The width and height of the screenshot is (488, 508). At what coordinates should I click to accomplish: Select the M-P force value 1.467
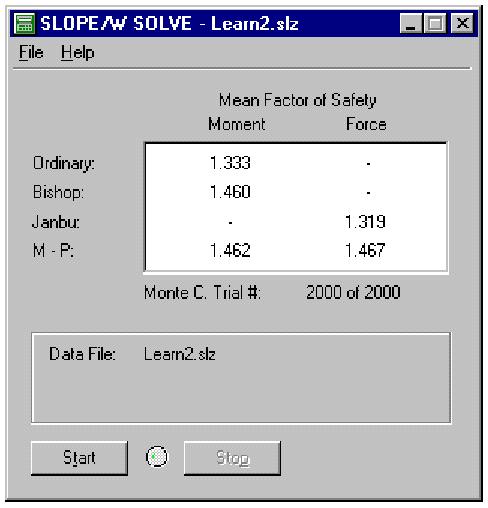point(365,250)
